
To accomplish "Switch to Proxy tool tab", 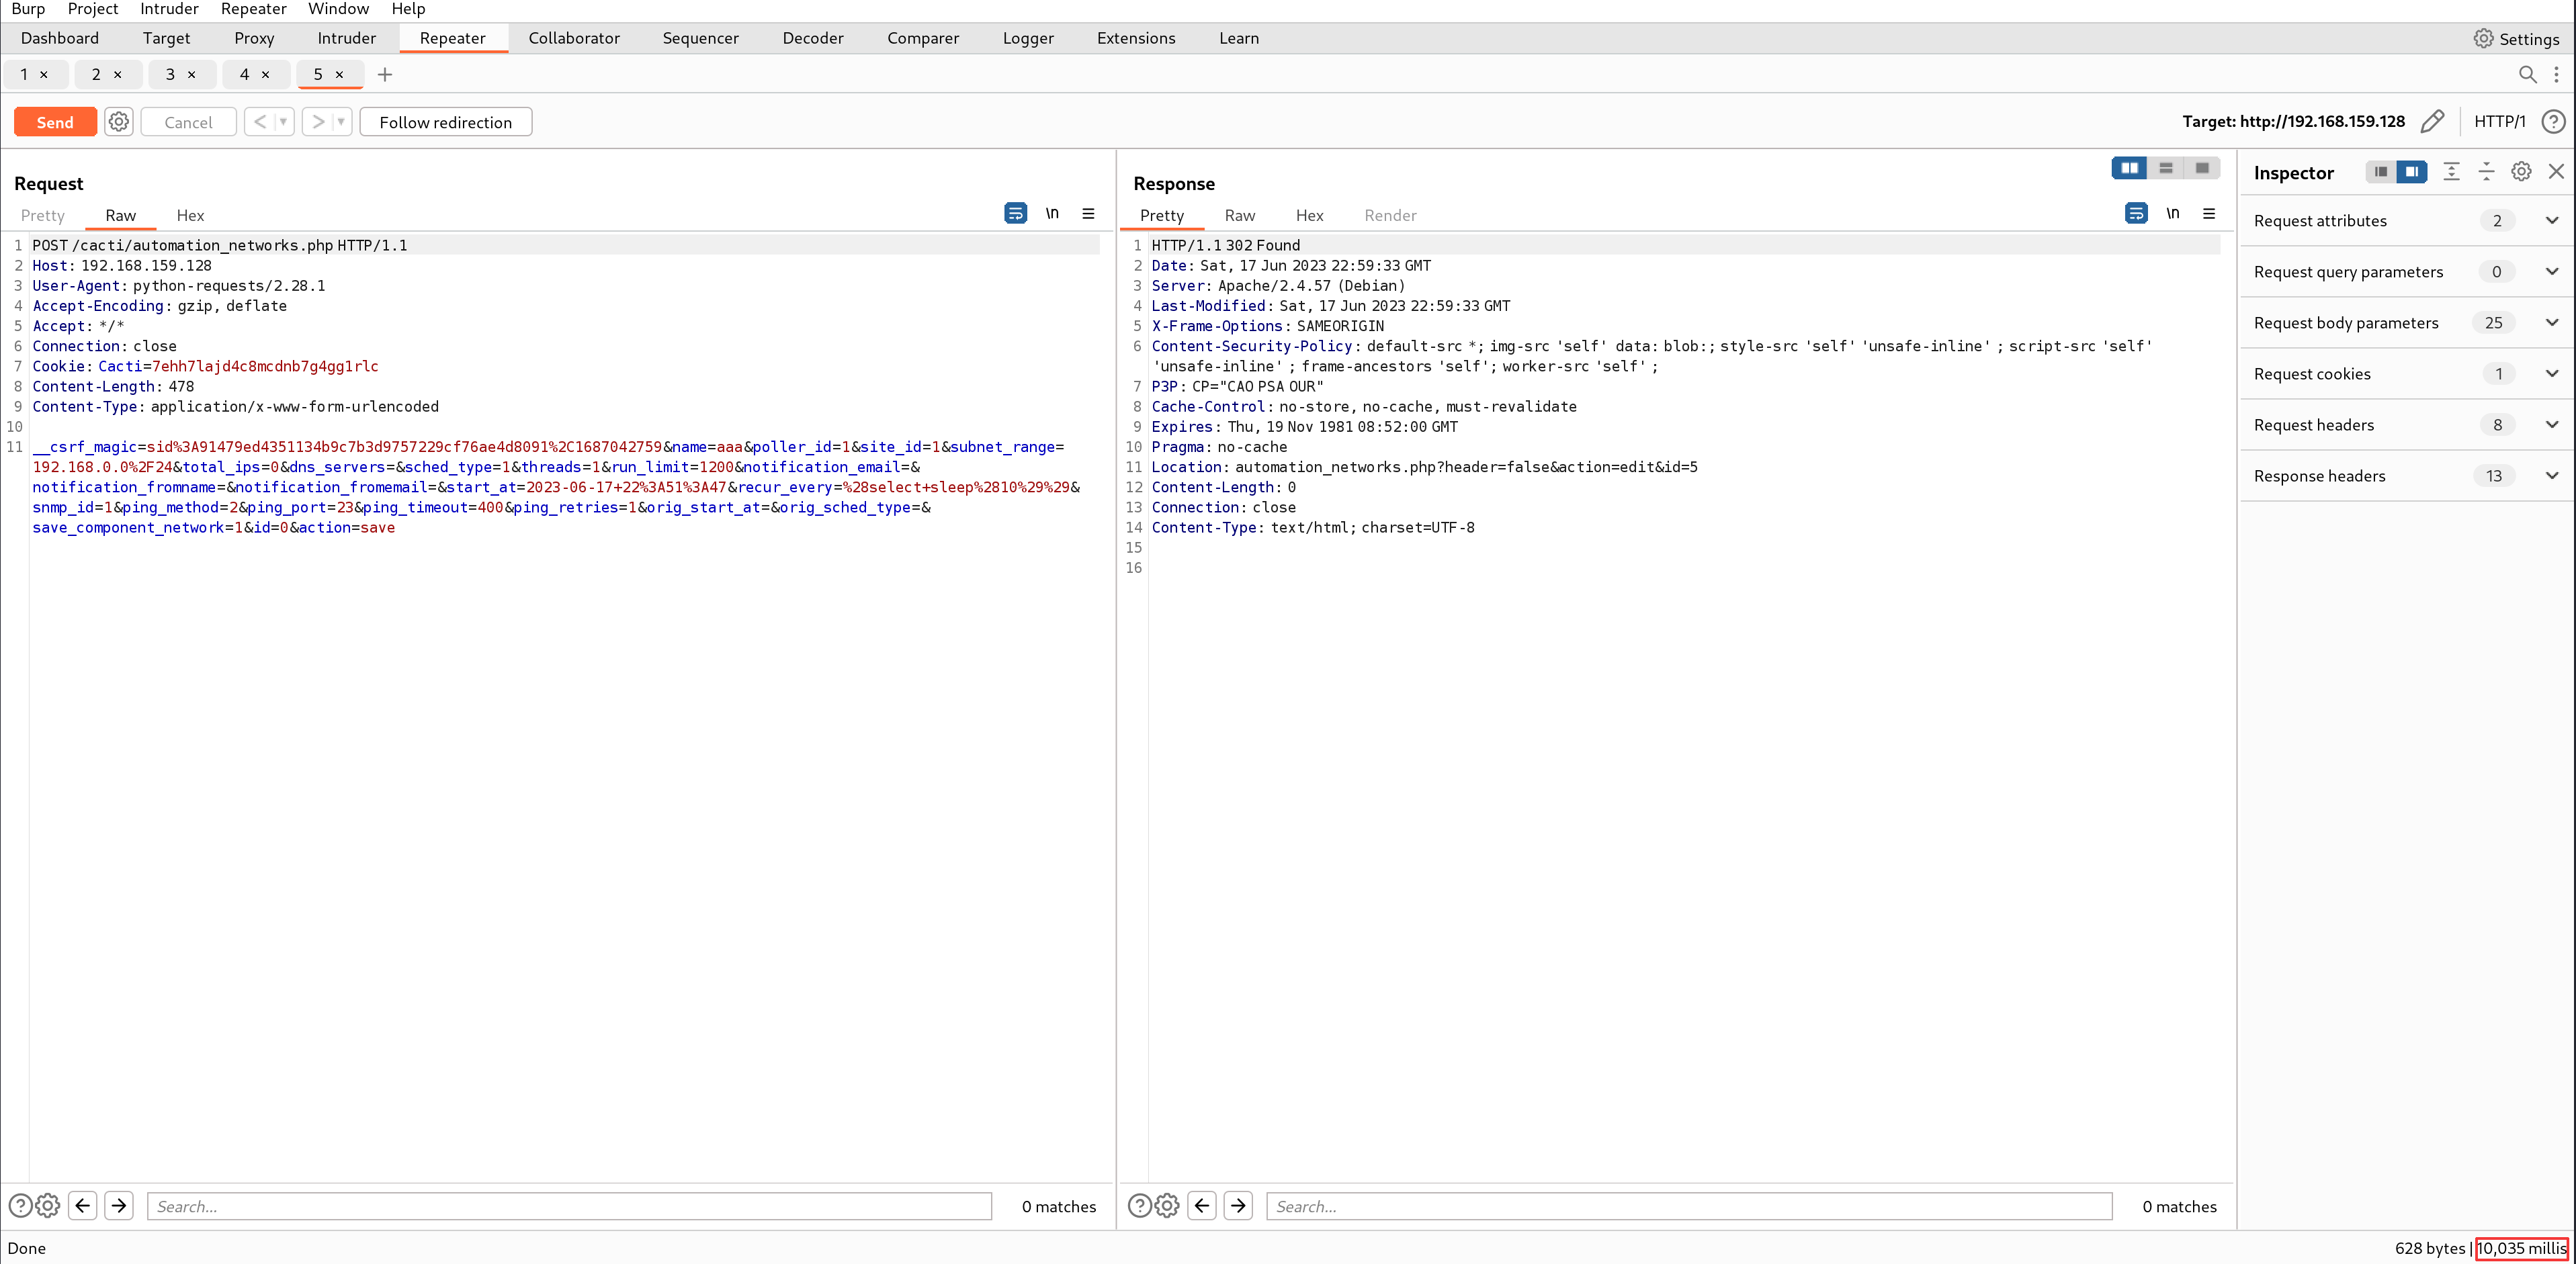I will tap(254, 38).
